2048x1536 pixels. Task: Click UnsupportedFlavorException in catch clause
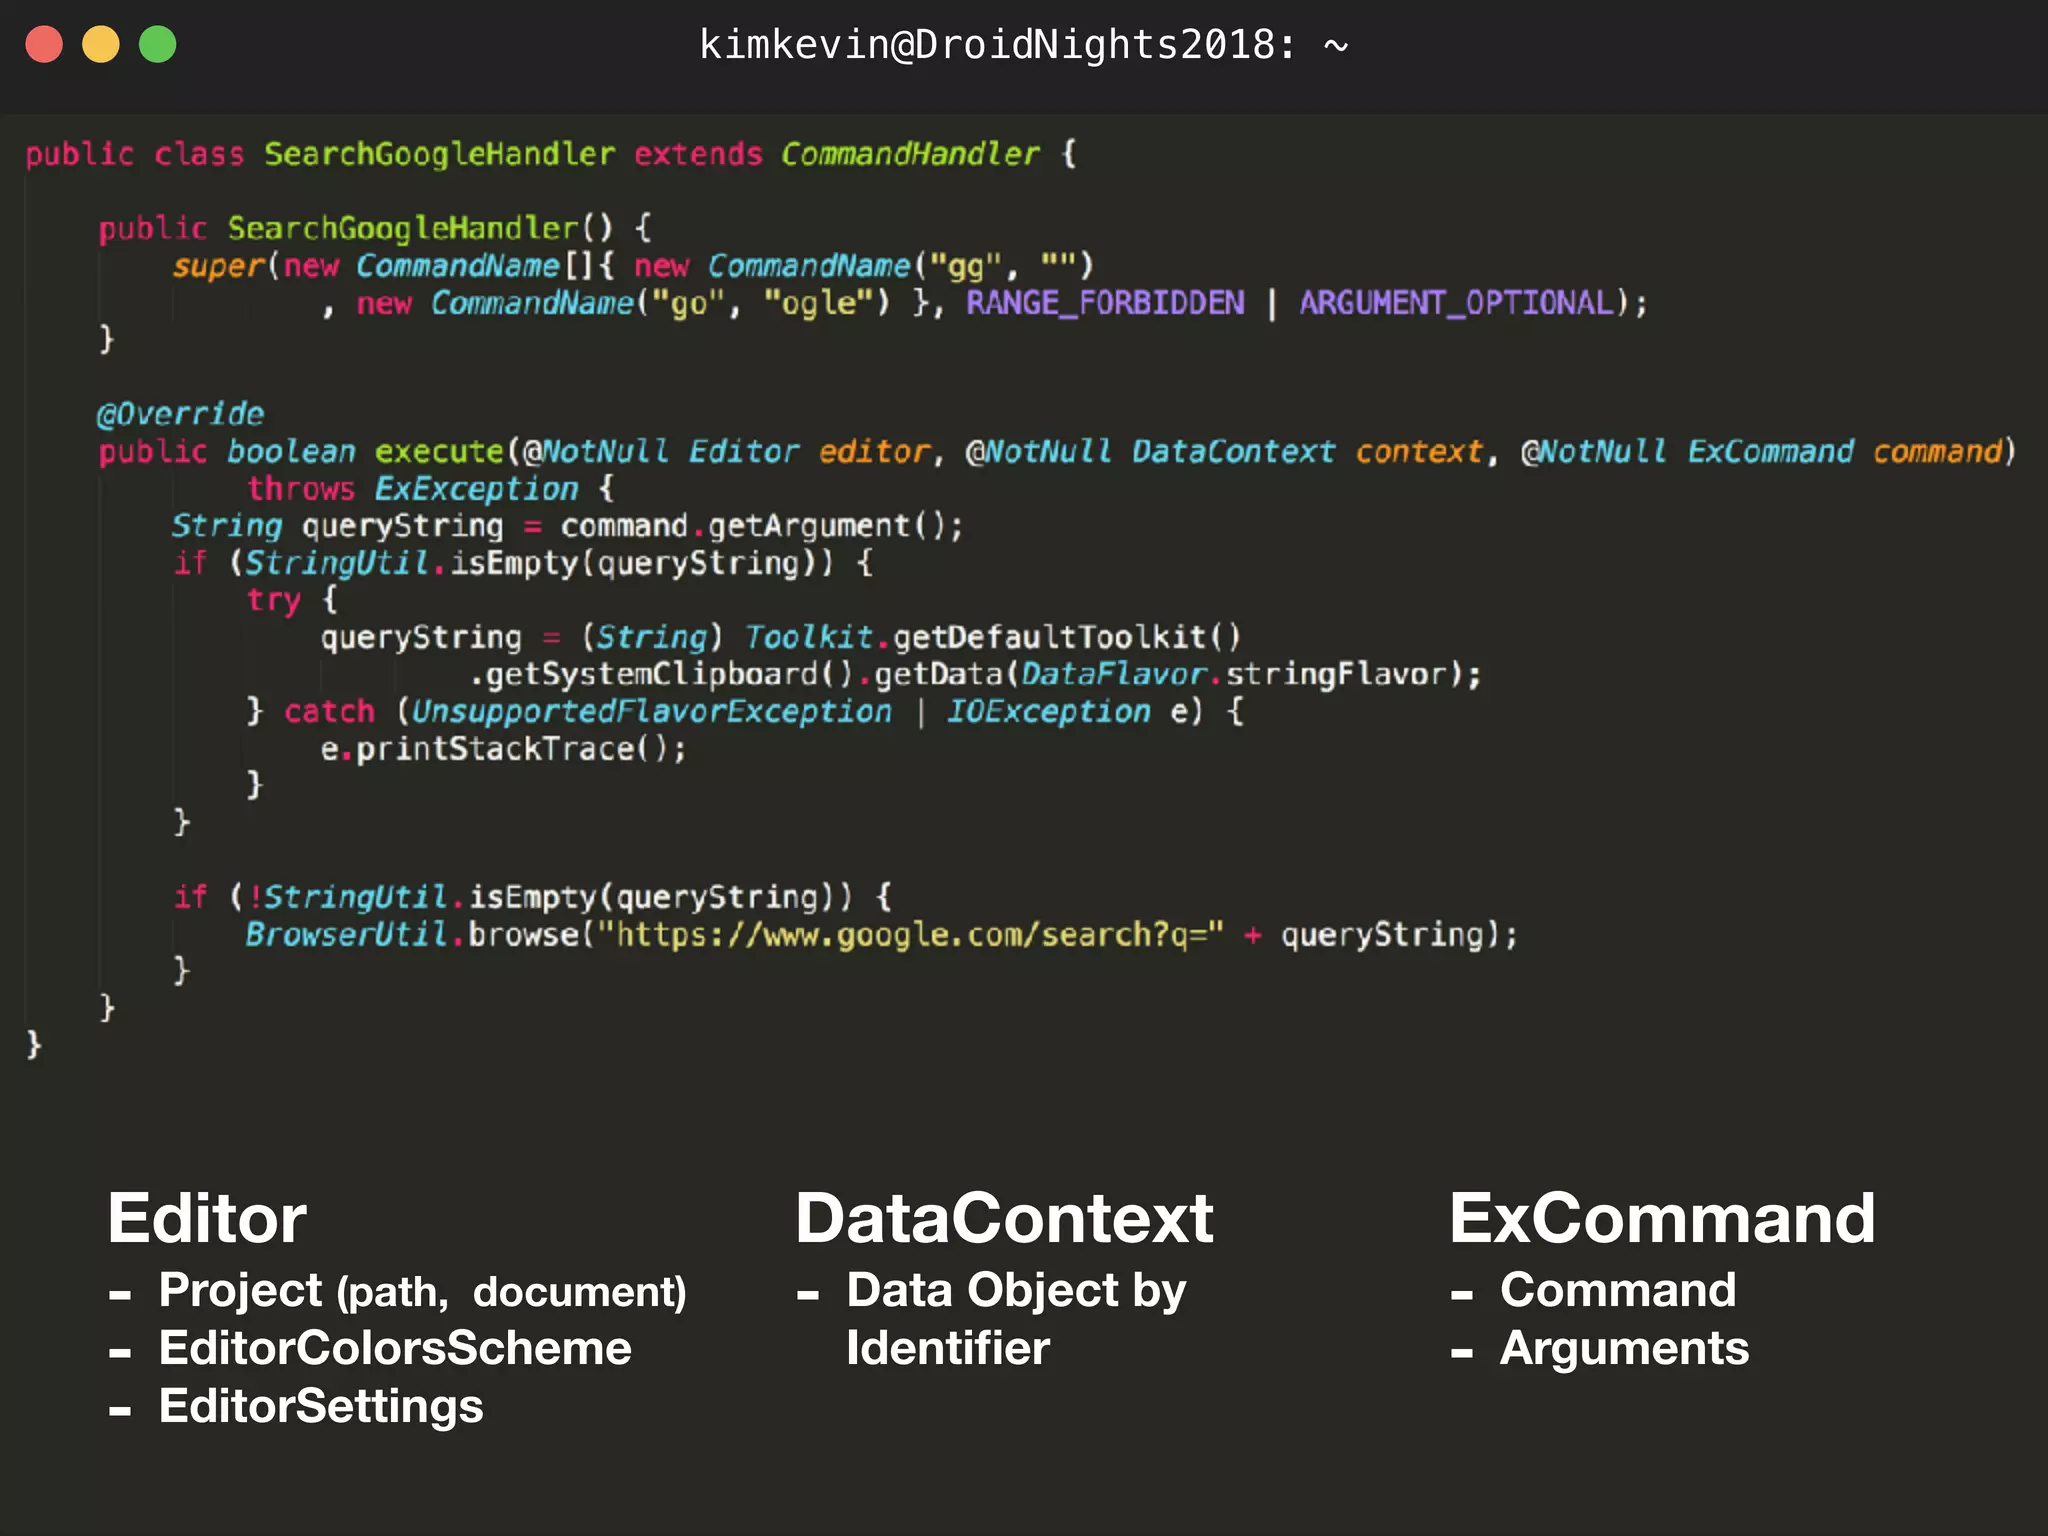click(x=651, y=712)
